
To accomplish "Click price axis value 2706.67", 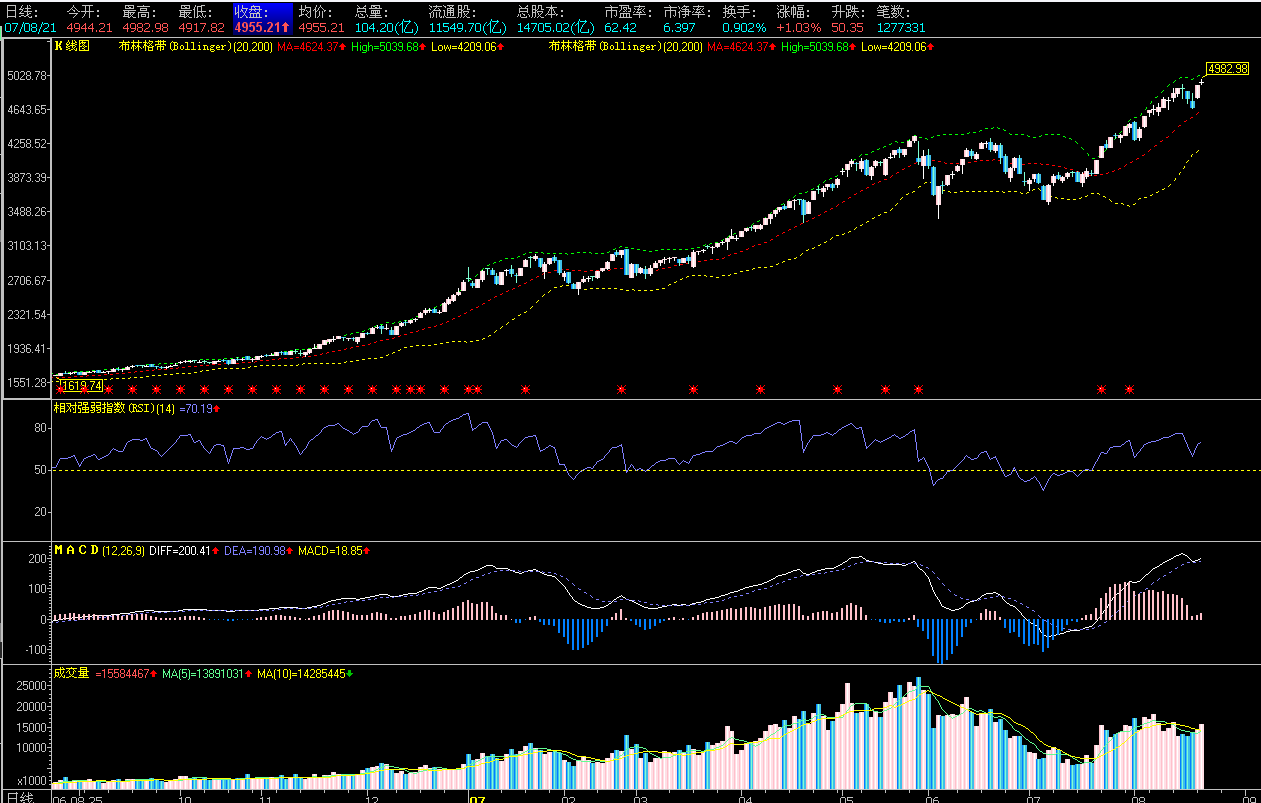I will 27,280.
